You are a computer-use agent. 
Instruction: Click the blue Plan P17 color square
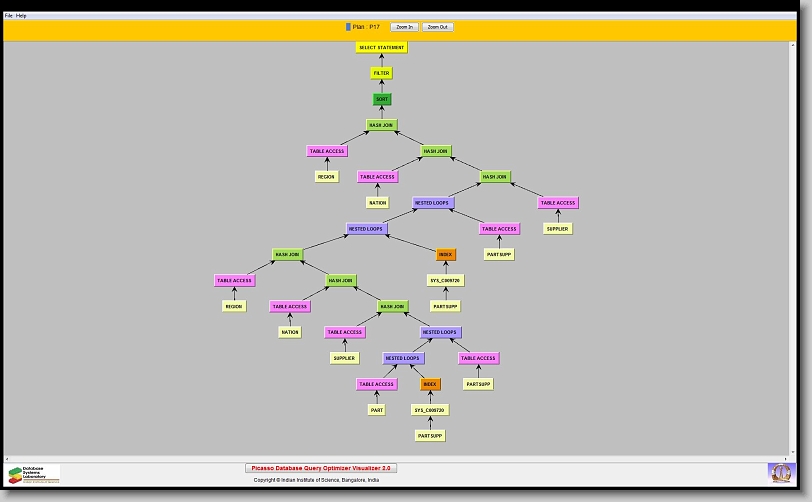[348, 27]
